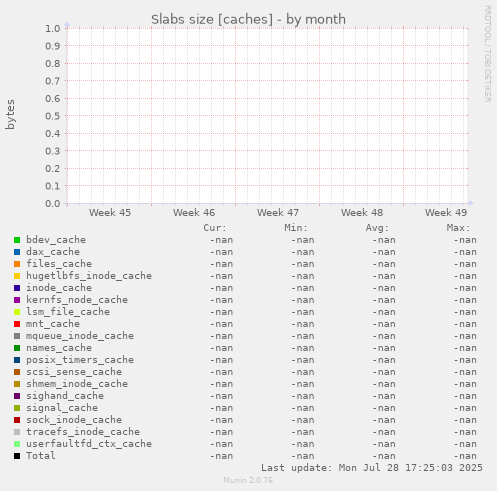Select the kernfs_node_cache legend label
The width and height of the screenshot is (497, 491).
(x=77, y=300)
